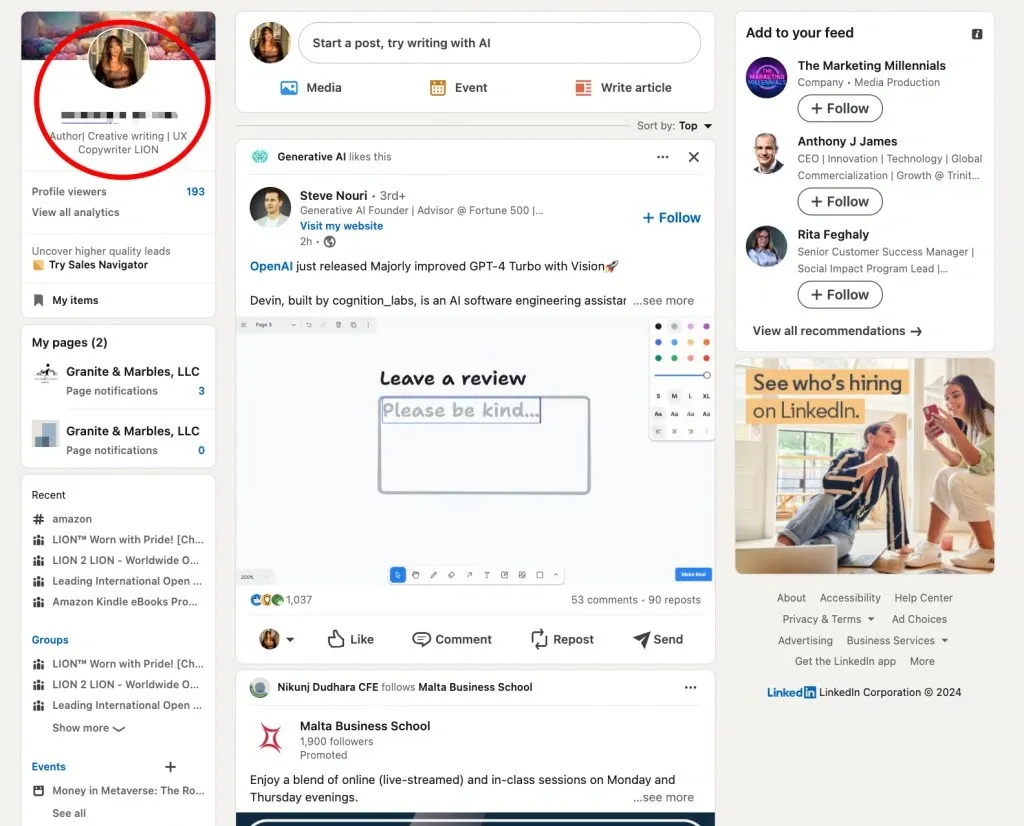Open Visit my website link
Viewport: 1024px width, 826px height.
point(342,226)
